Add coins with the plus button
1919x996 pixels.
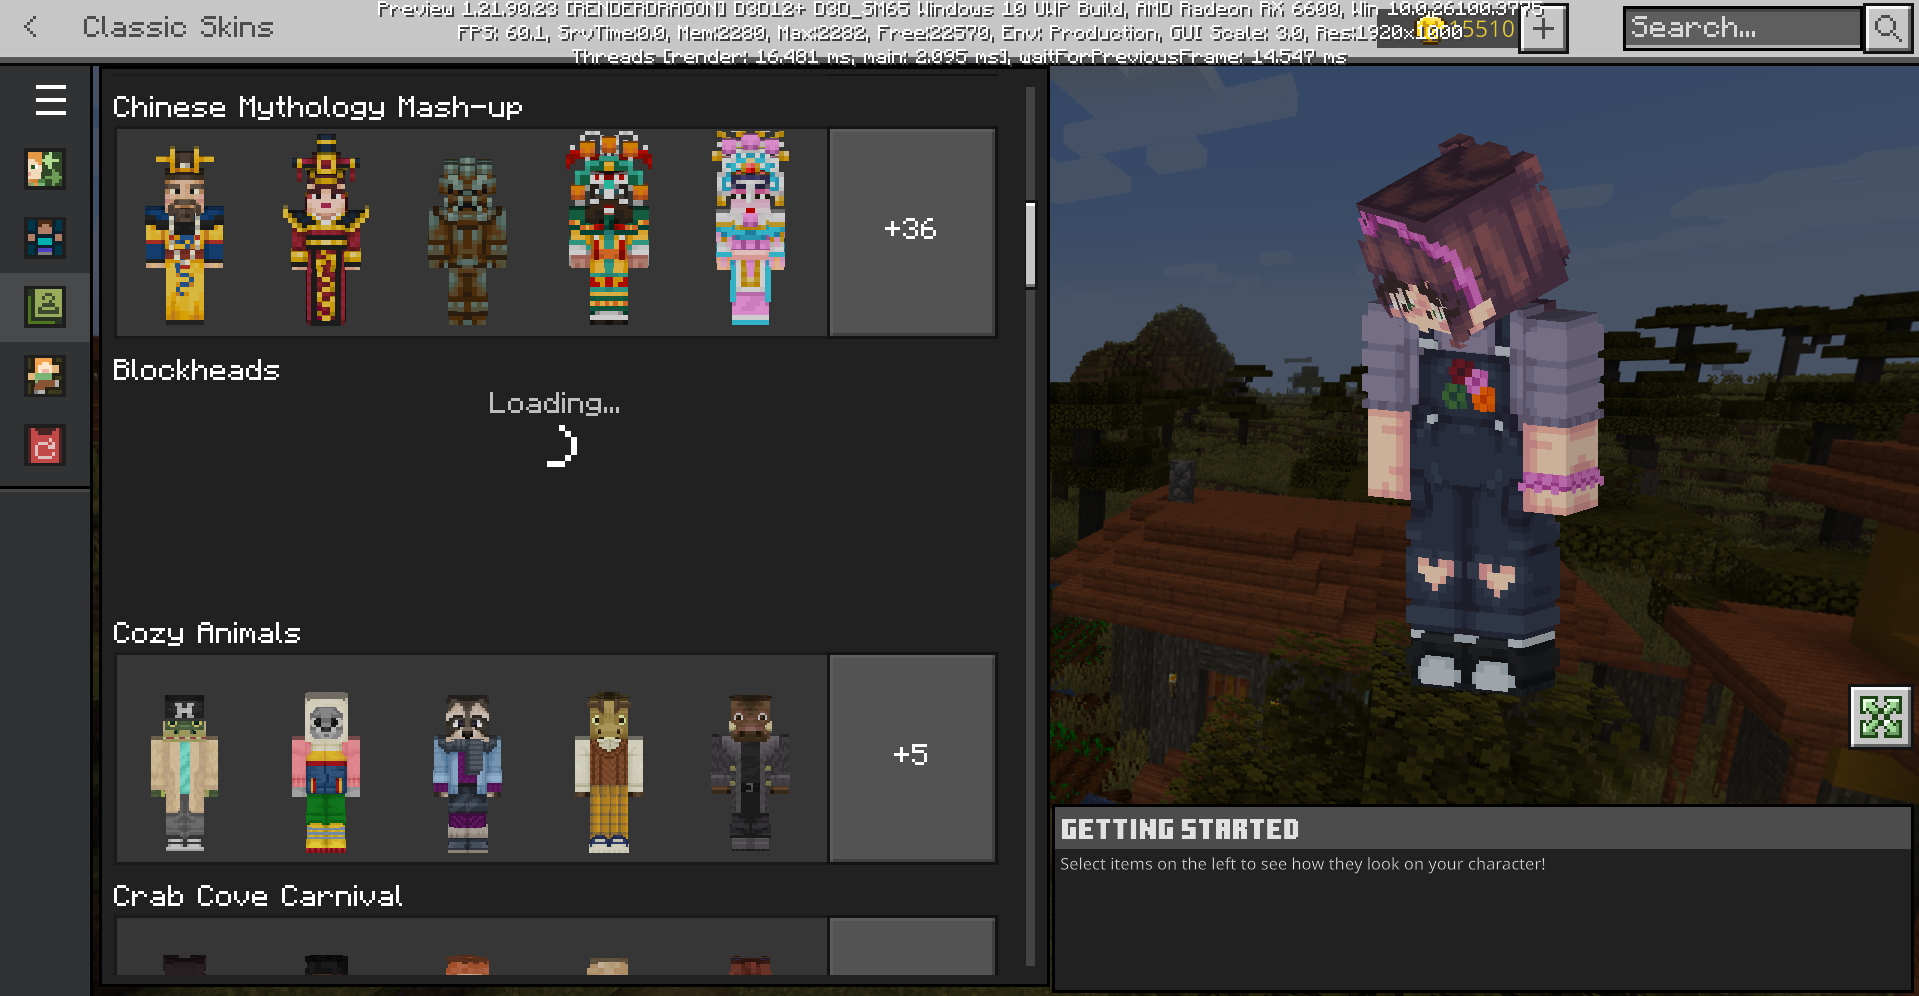[1543, 28]
